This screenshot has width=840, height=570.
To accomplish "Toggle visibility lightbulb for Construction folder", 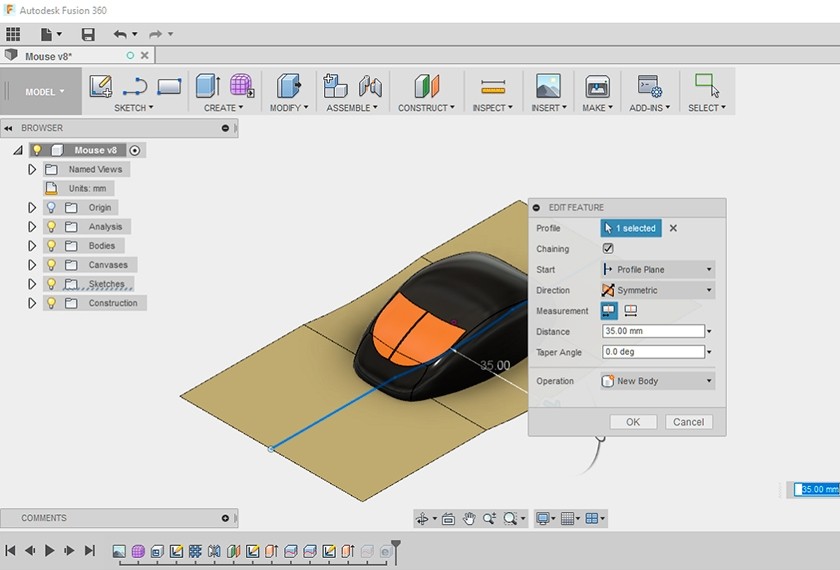I will (51, 303).
